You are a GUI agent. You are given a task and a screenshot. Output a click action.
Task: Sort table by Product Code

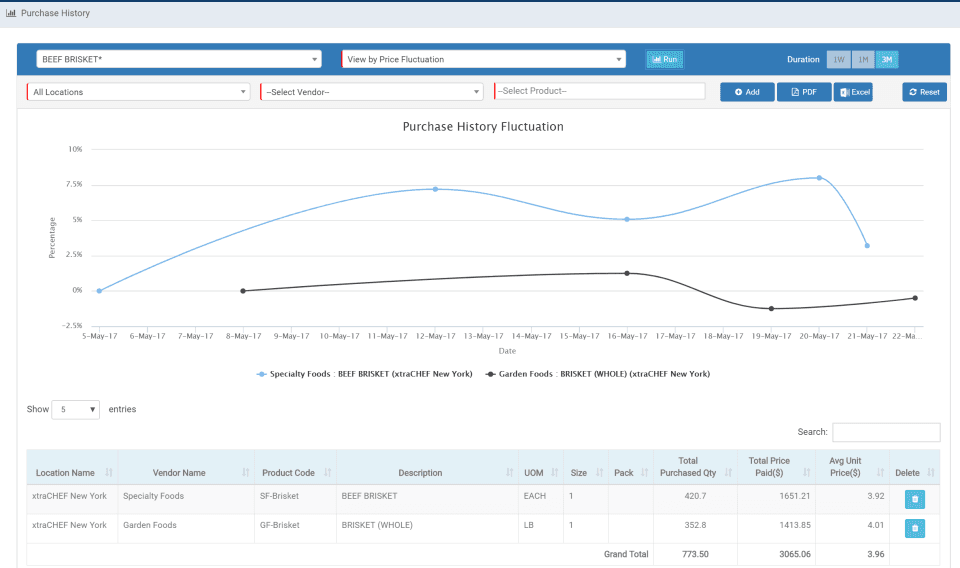(295, 473)
